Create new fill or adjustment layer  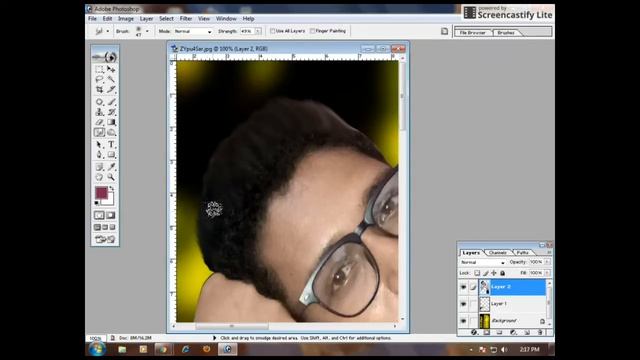click(513, 332)
